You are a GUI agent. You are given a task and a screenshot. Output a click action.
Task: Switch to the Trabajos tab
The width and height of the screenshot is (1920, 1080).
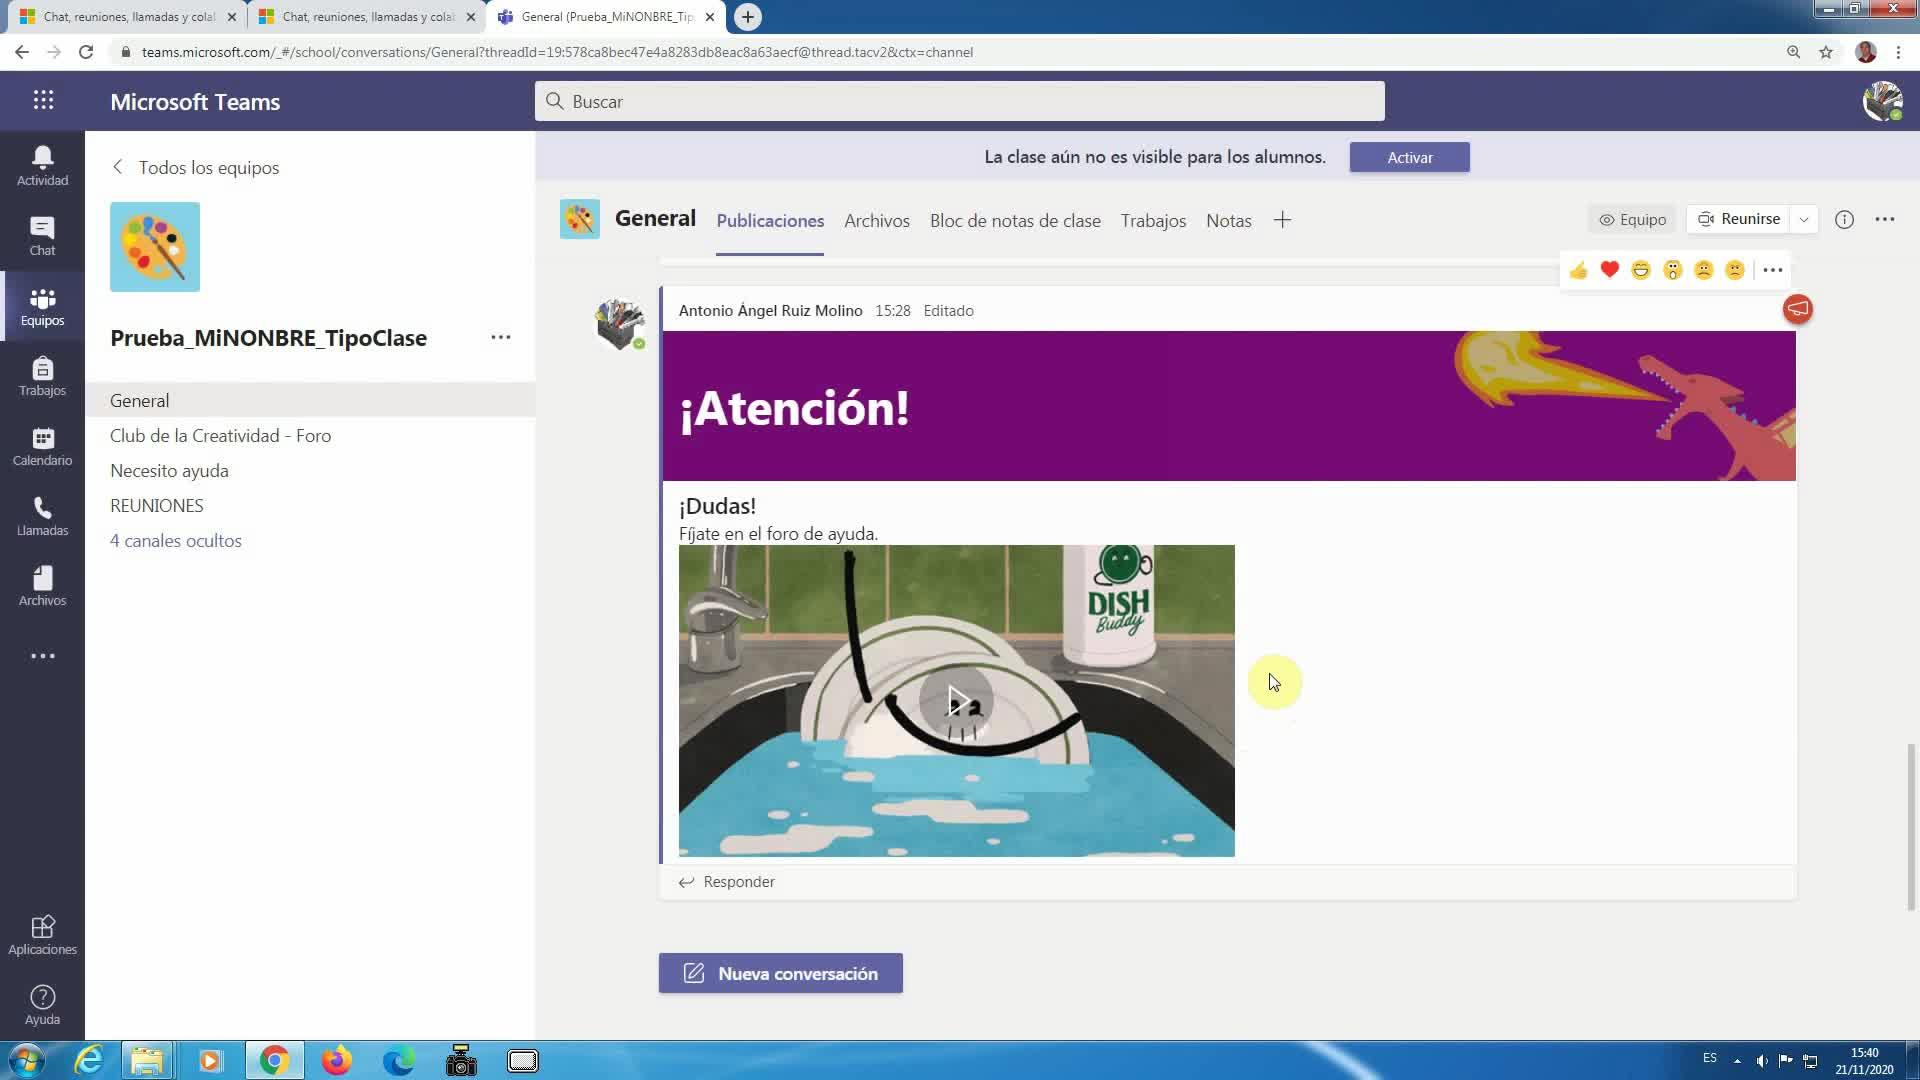(1153, 221)
